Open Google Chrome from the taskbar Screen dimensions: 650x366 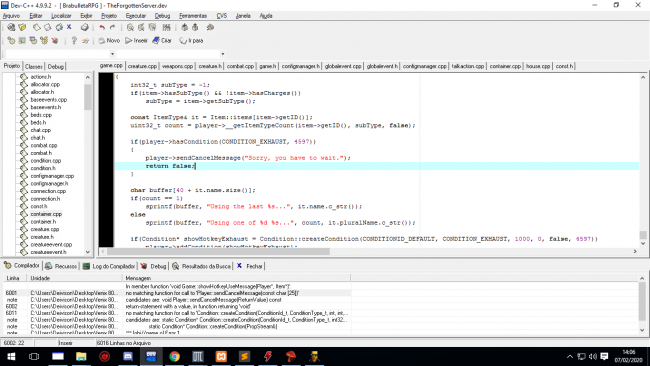175,356
